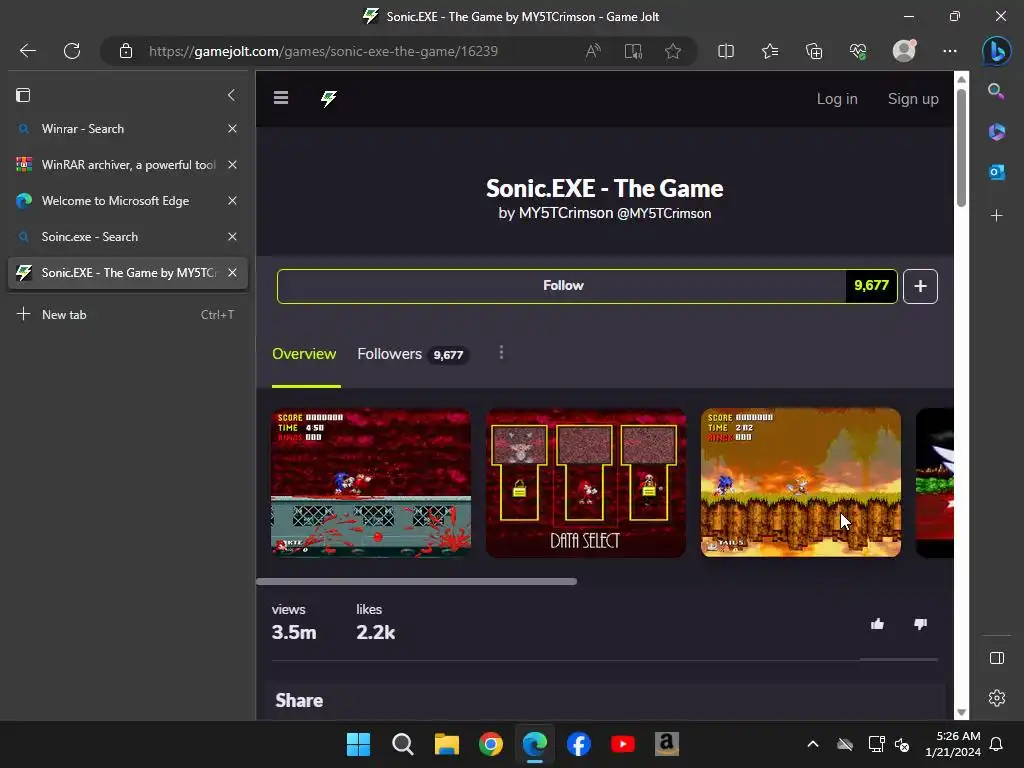The width and height of the screenshot is (1024, 768).
Task: Click the horizontal media scrollbar
Action: click(417, 581)
